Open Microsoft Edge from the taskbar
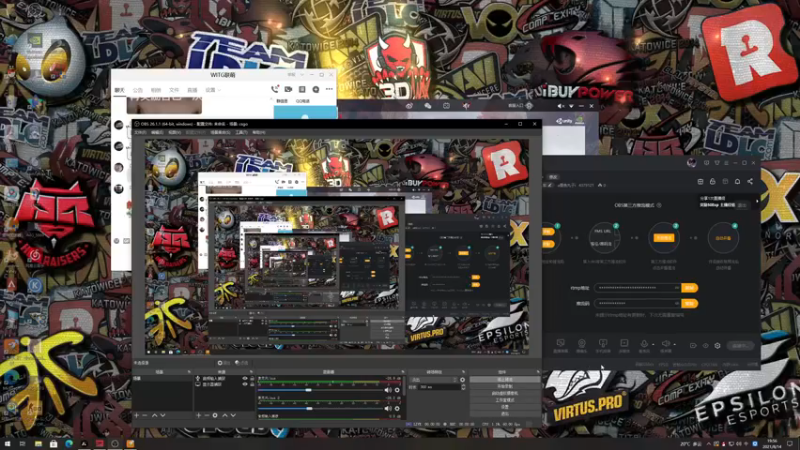Image resolution: width=800 pixels, height=450 pixels. (x=69, y=444)
